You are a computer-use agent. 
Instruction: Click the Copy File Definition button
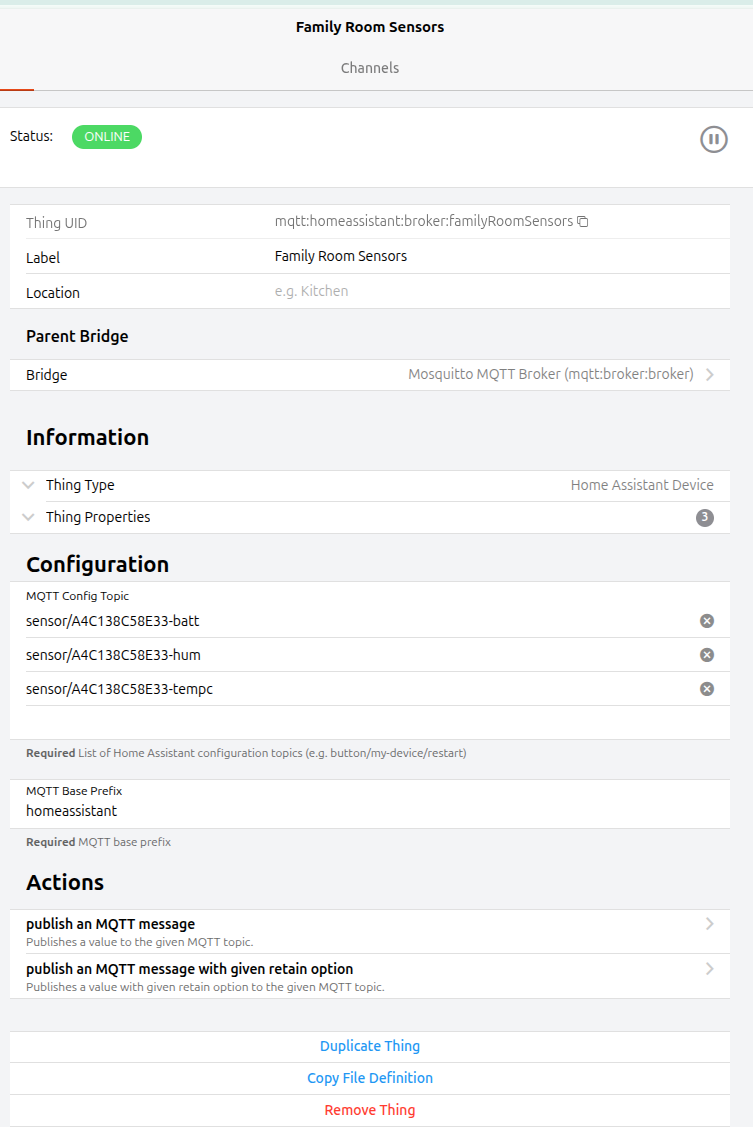click(x=370, y=1078)
